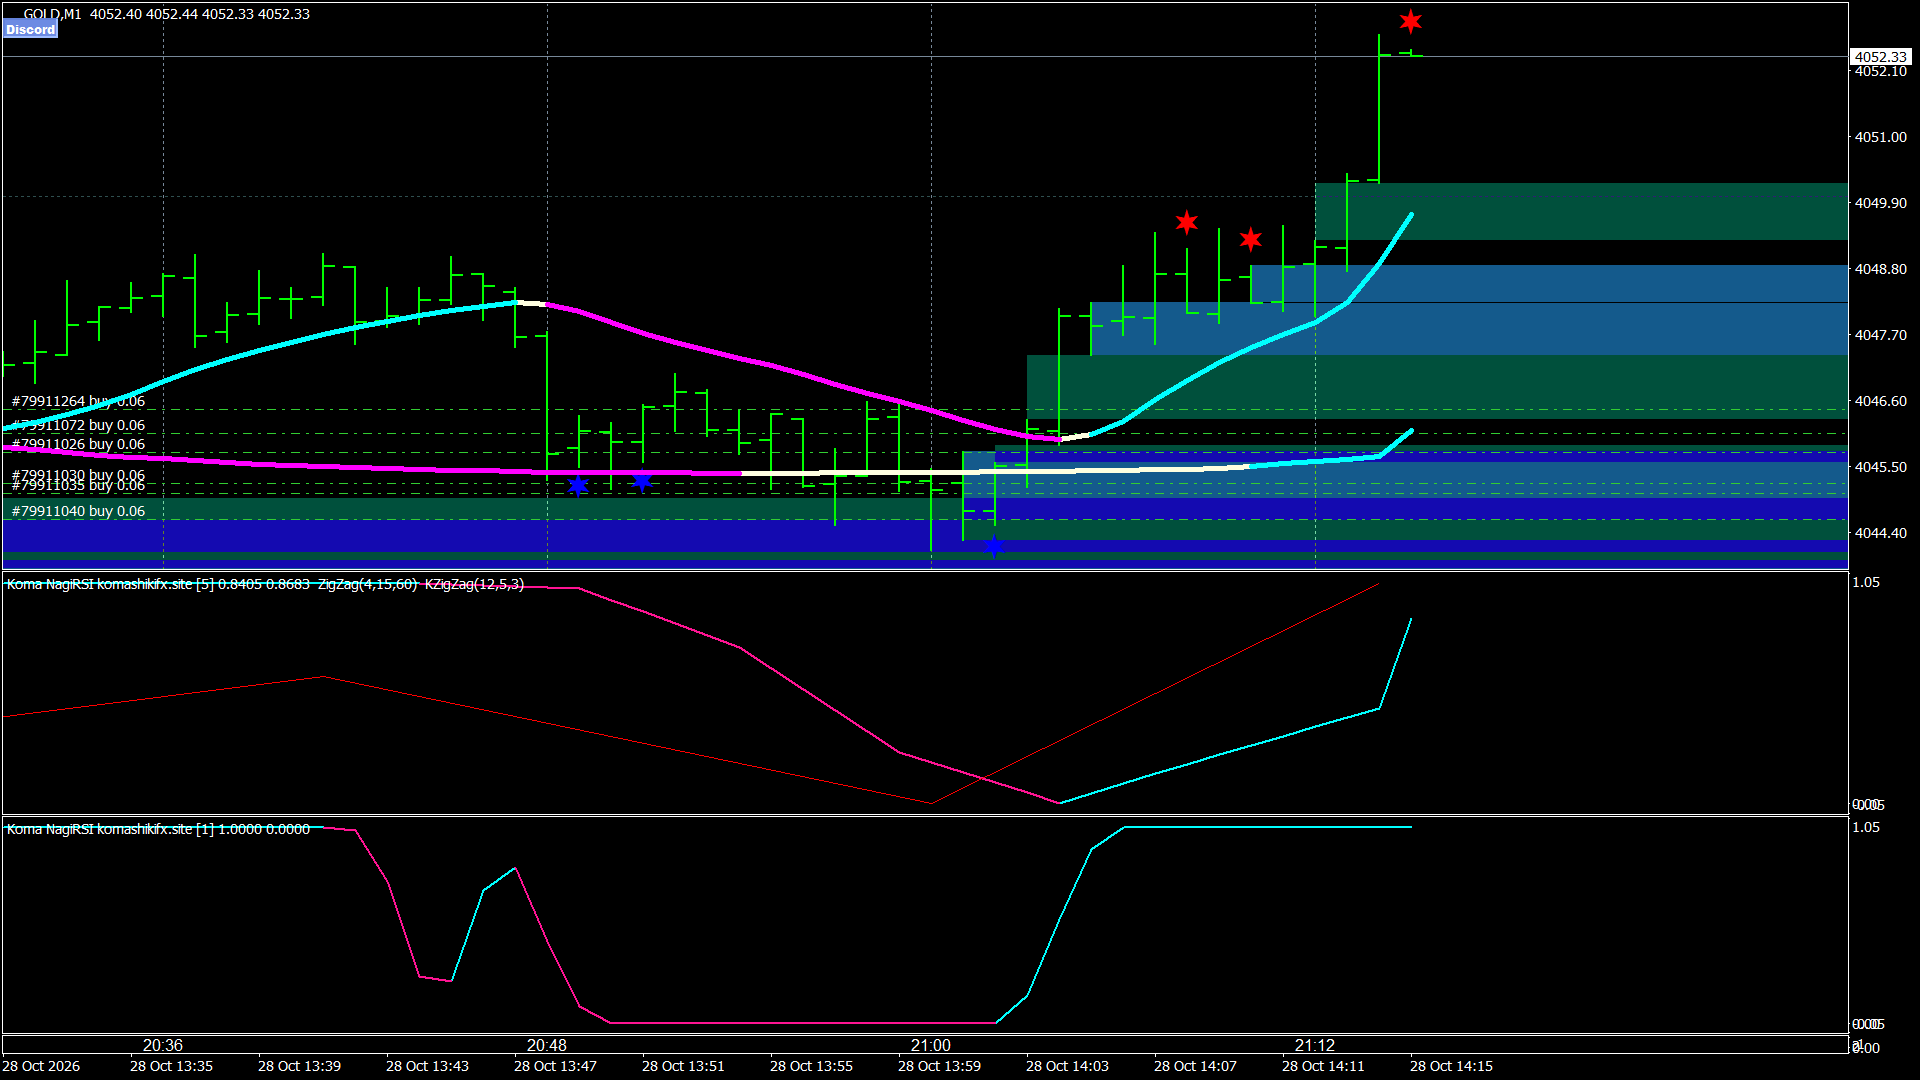This screenshot has width=1920, height=1080.
Task: Click the 28 Oct 14:15 date label
Action: pyautogui.click(x=1451, y=1066)
